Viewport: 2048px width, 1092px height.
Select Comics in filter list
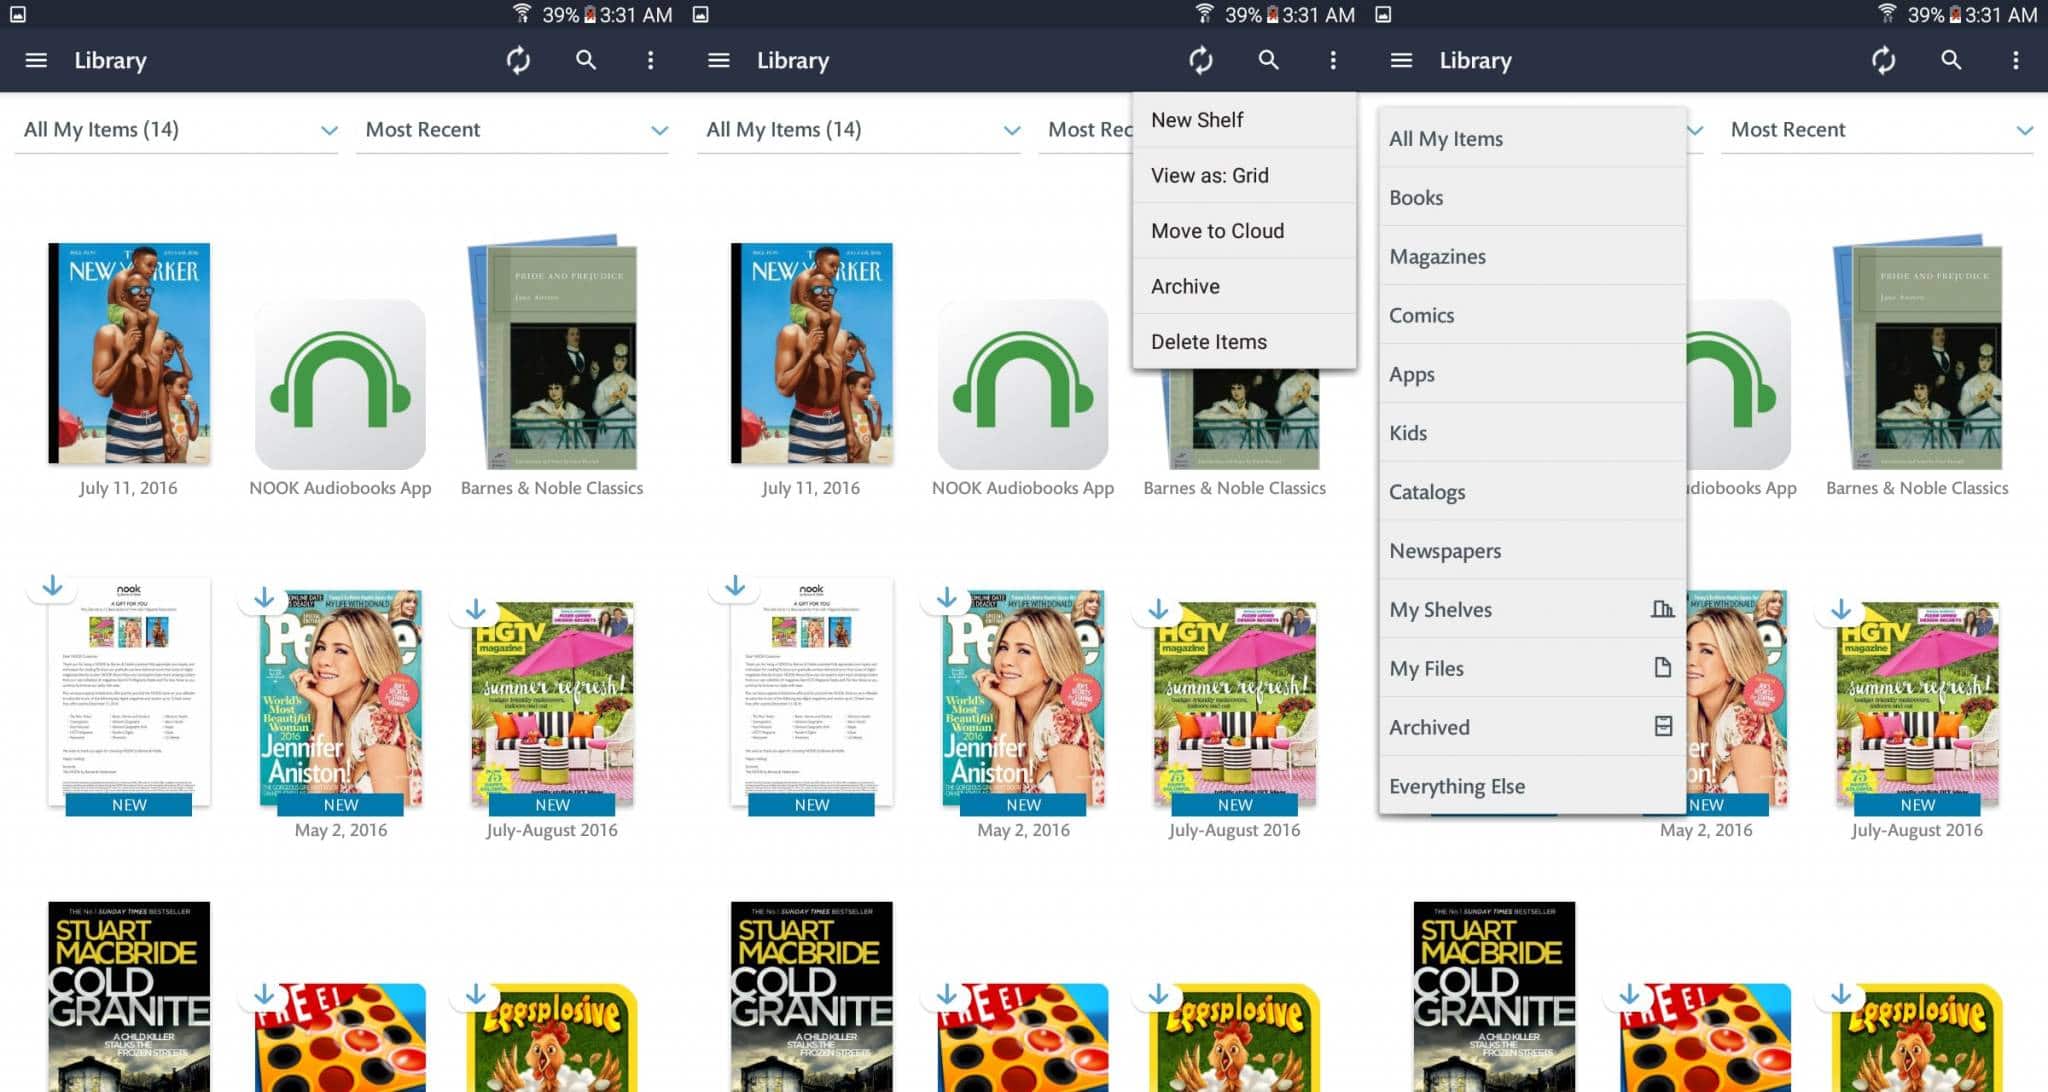pos(1532,315)
